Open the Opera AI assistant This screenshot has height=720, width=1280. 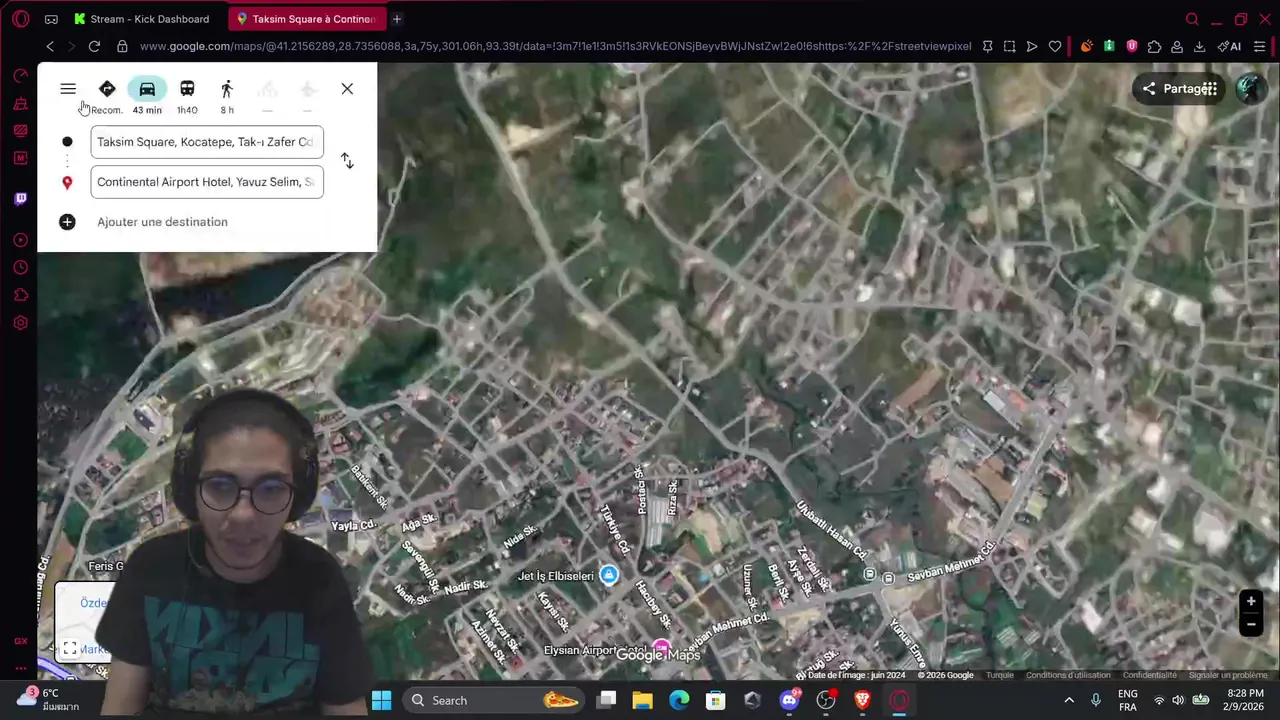click(1229, 46)
